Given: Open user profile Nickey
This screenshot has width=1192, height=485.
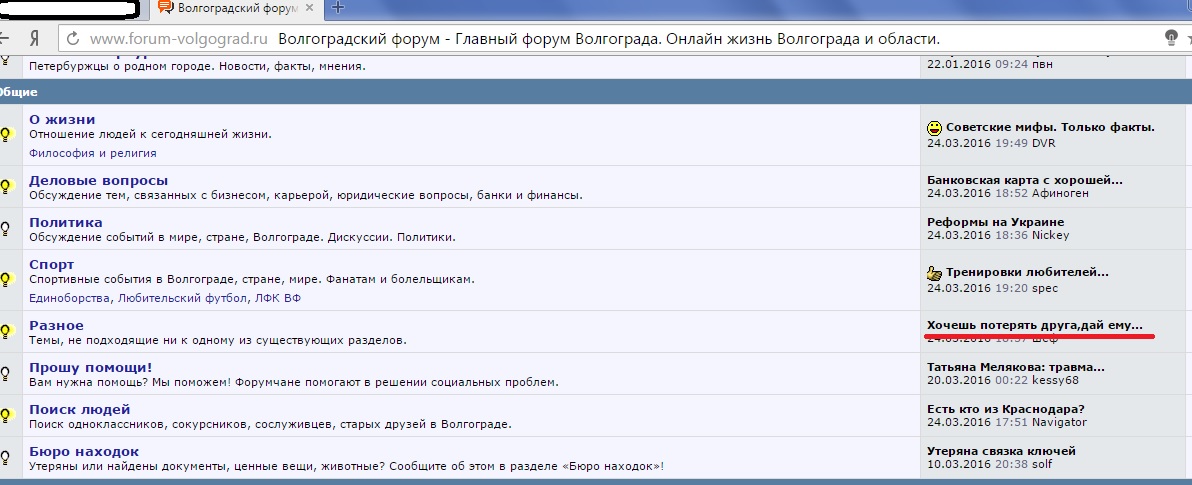Looking at the screenshot, I should coord(1050,235).
